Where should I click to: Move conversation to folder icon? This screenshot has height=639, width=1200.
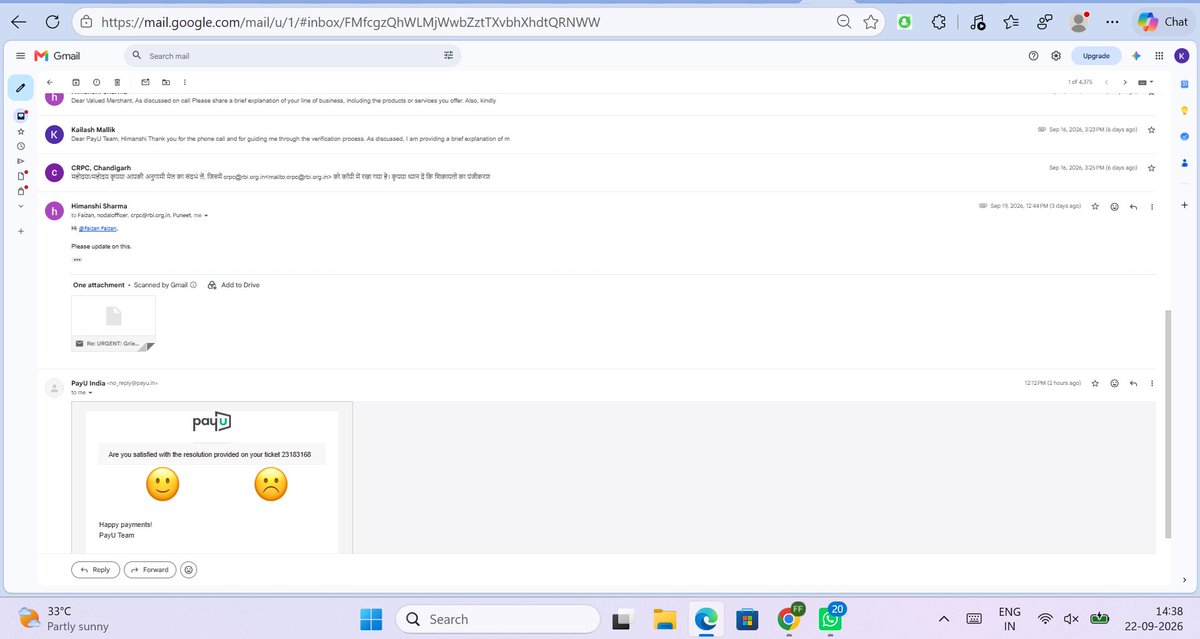click(166, 81)
